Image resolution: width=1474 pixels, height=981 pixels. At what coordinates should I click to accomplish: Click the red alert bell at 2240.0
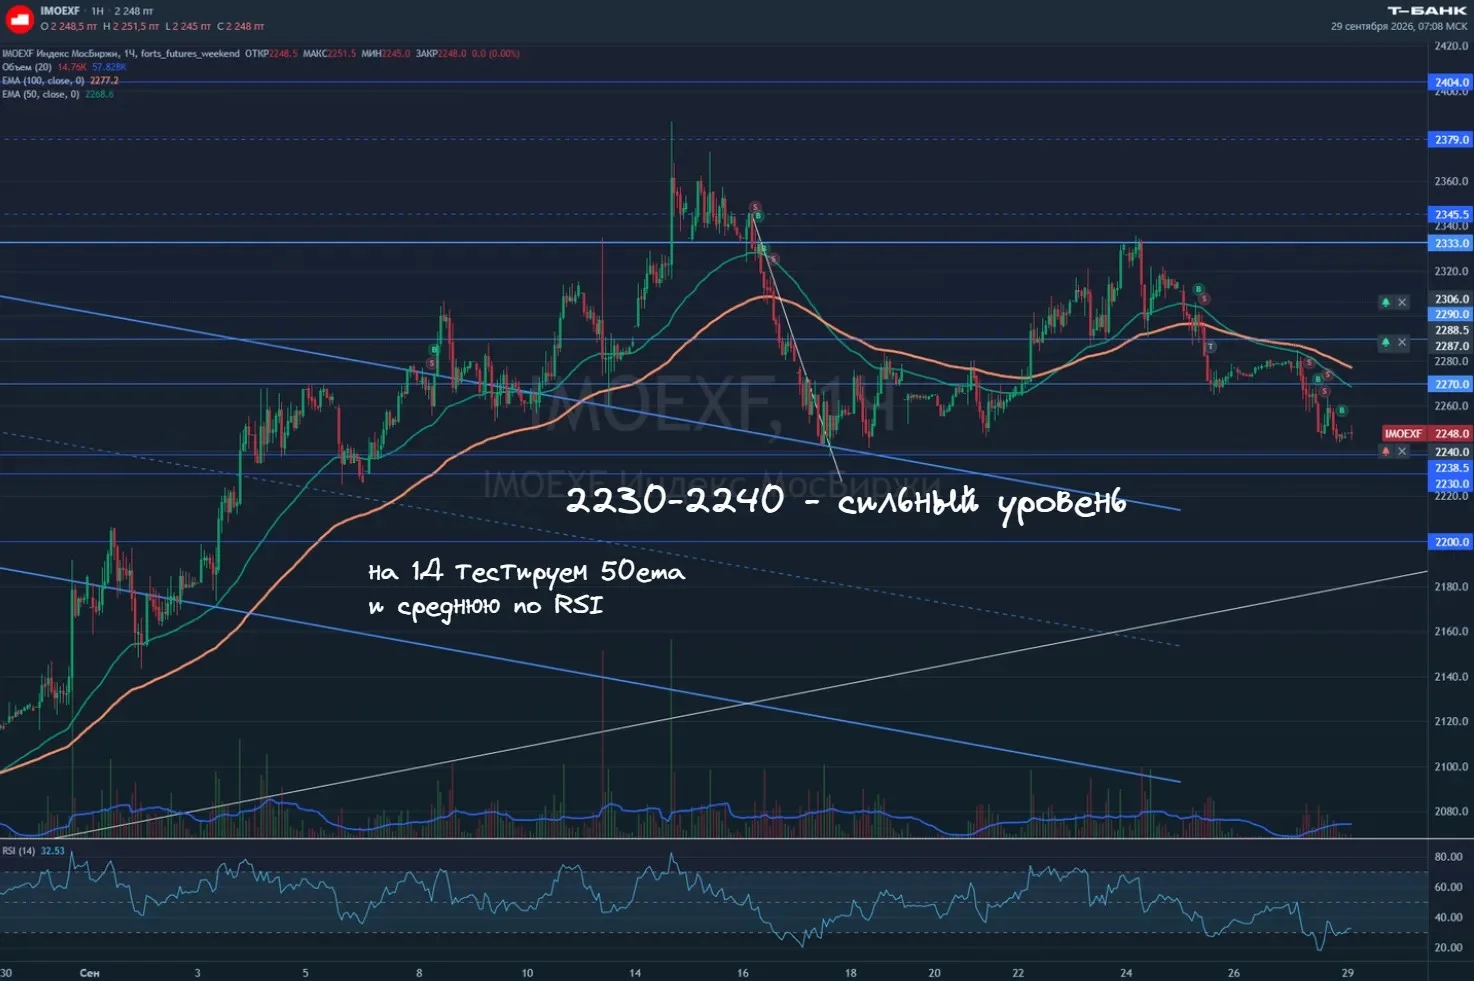click(1386, 451)
